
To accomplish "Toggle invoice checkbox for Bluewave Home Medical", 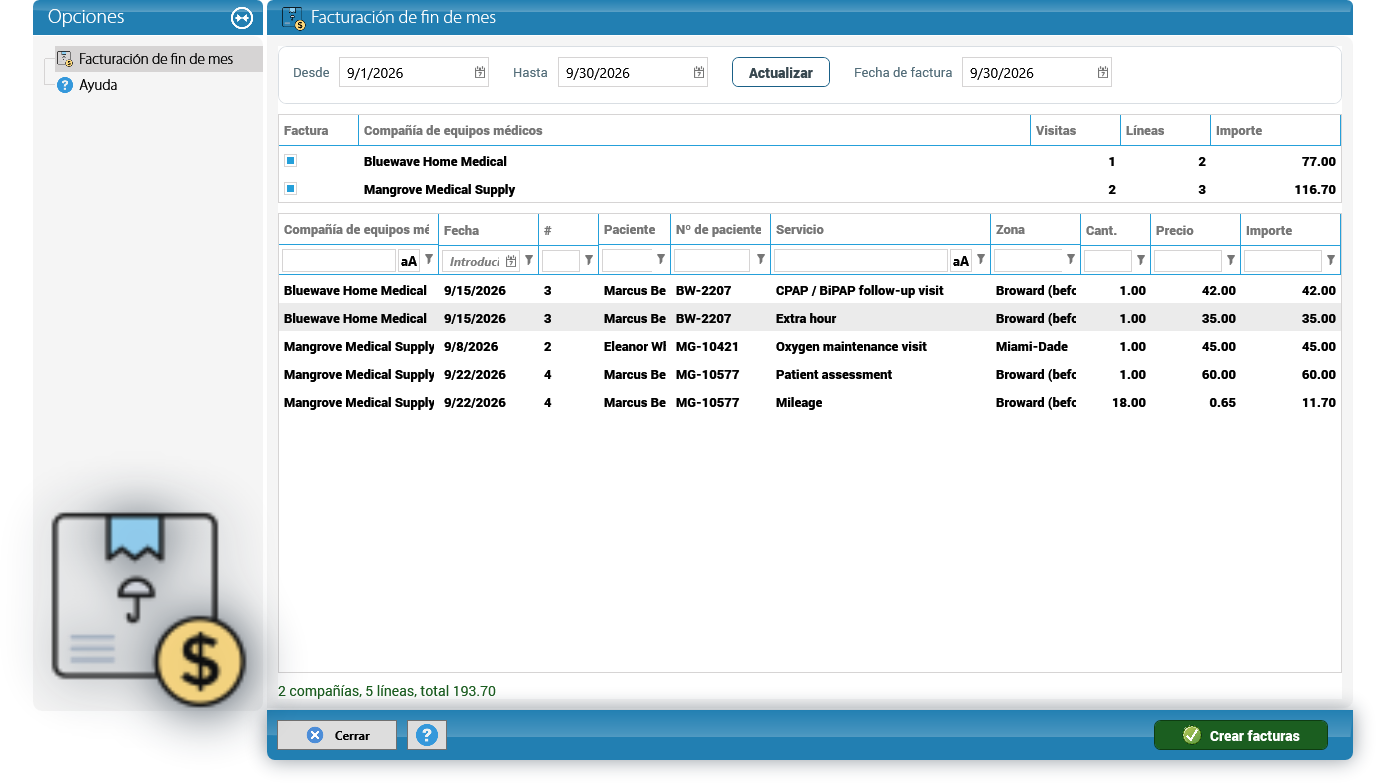I will point(290,160).
